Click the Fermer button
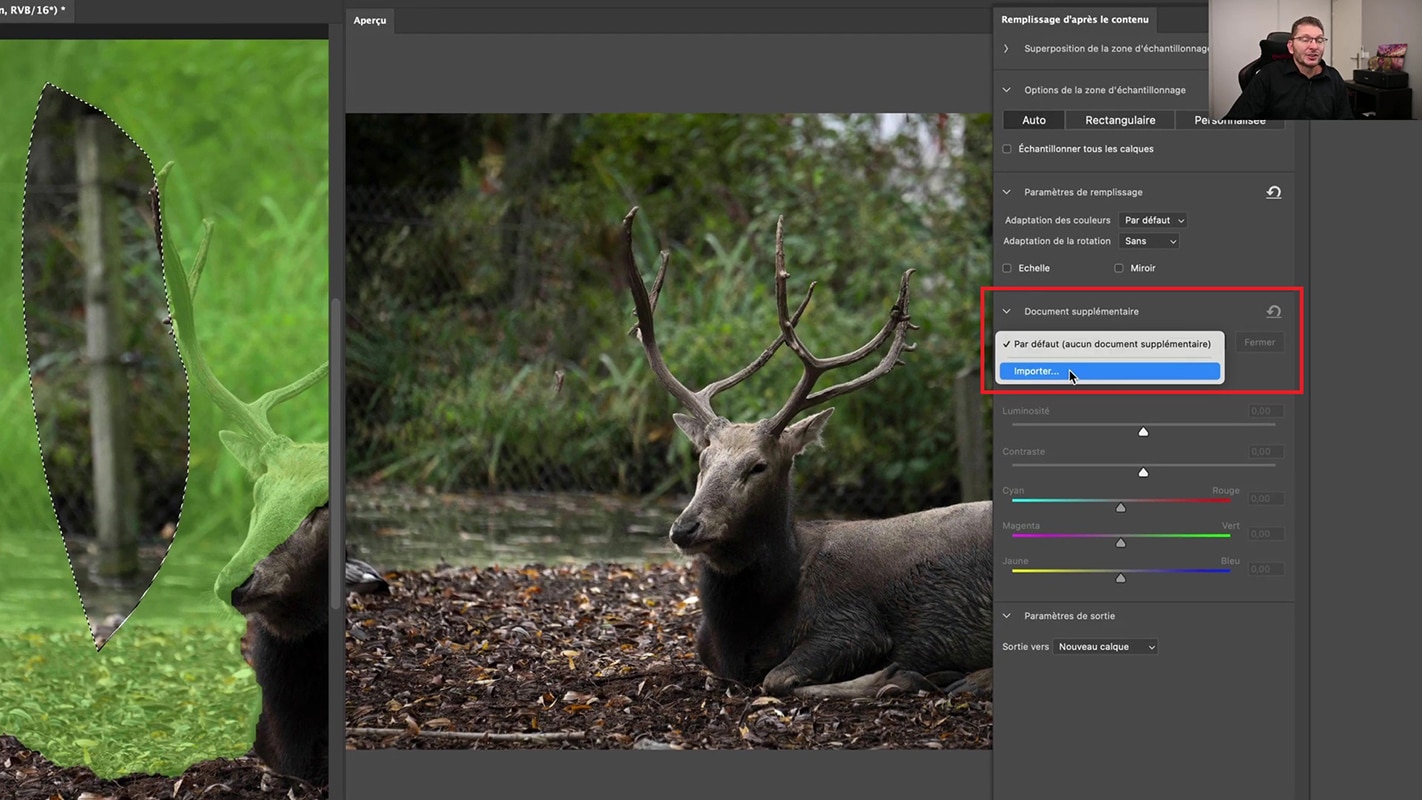Screen dimensions: 1422x800 pyautogui.click(x=1260, y=342)
